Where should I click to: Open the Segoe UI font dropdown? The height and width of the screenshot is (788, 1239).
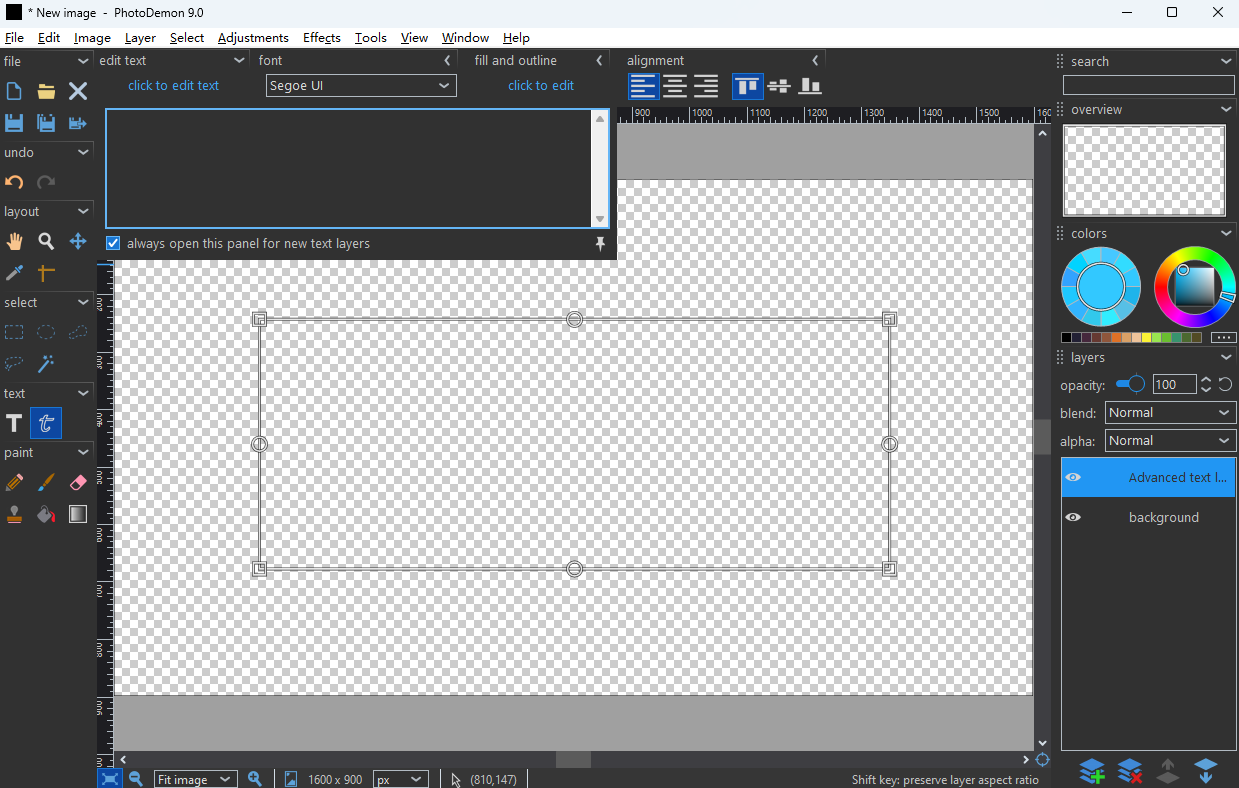(x=361, y=86)
